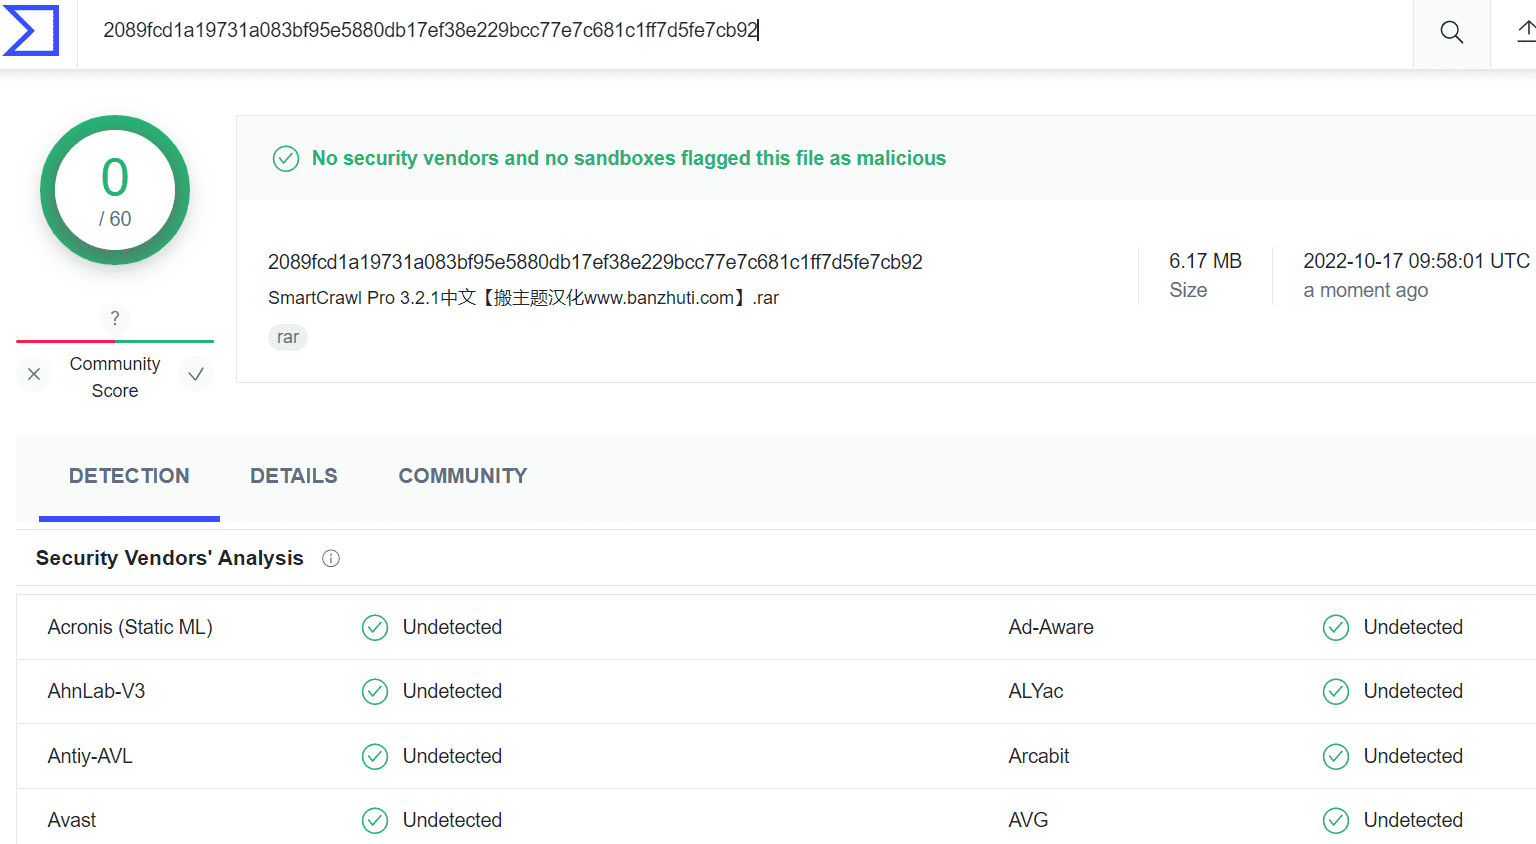
Task: Open the DETECTION tab
Action: pyautogui.click(x=129, y=476)
